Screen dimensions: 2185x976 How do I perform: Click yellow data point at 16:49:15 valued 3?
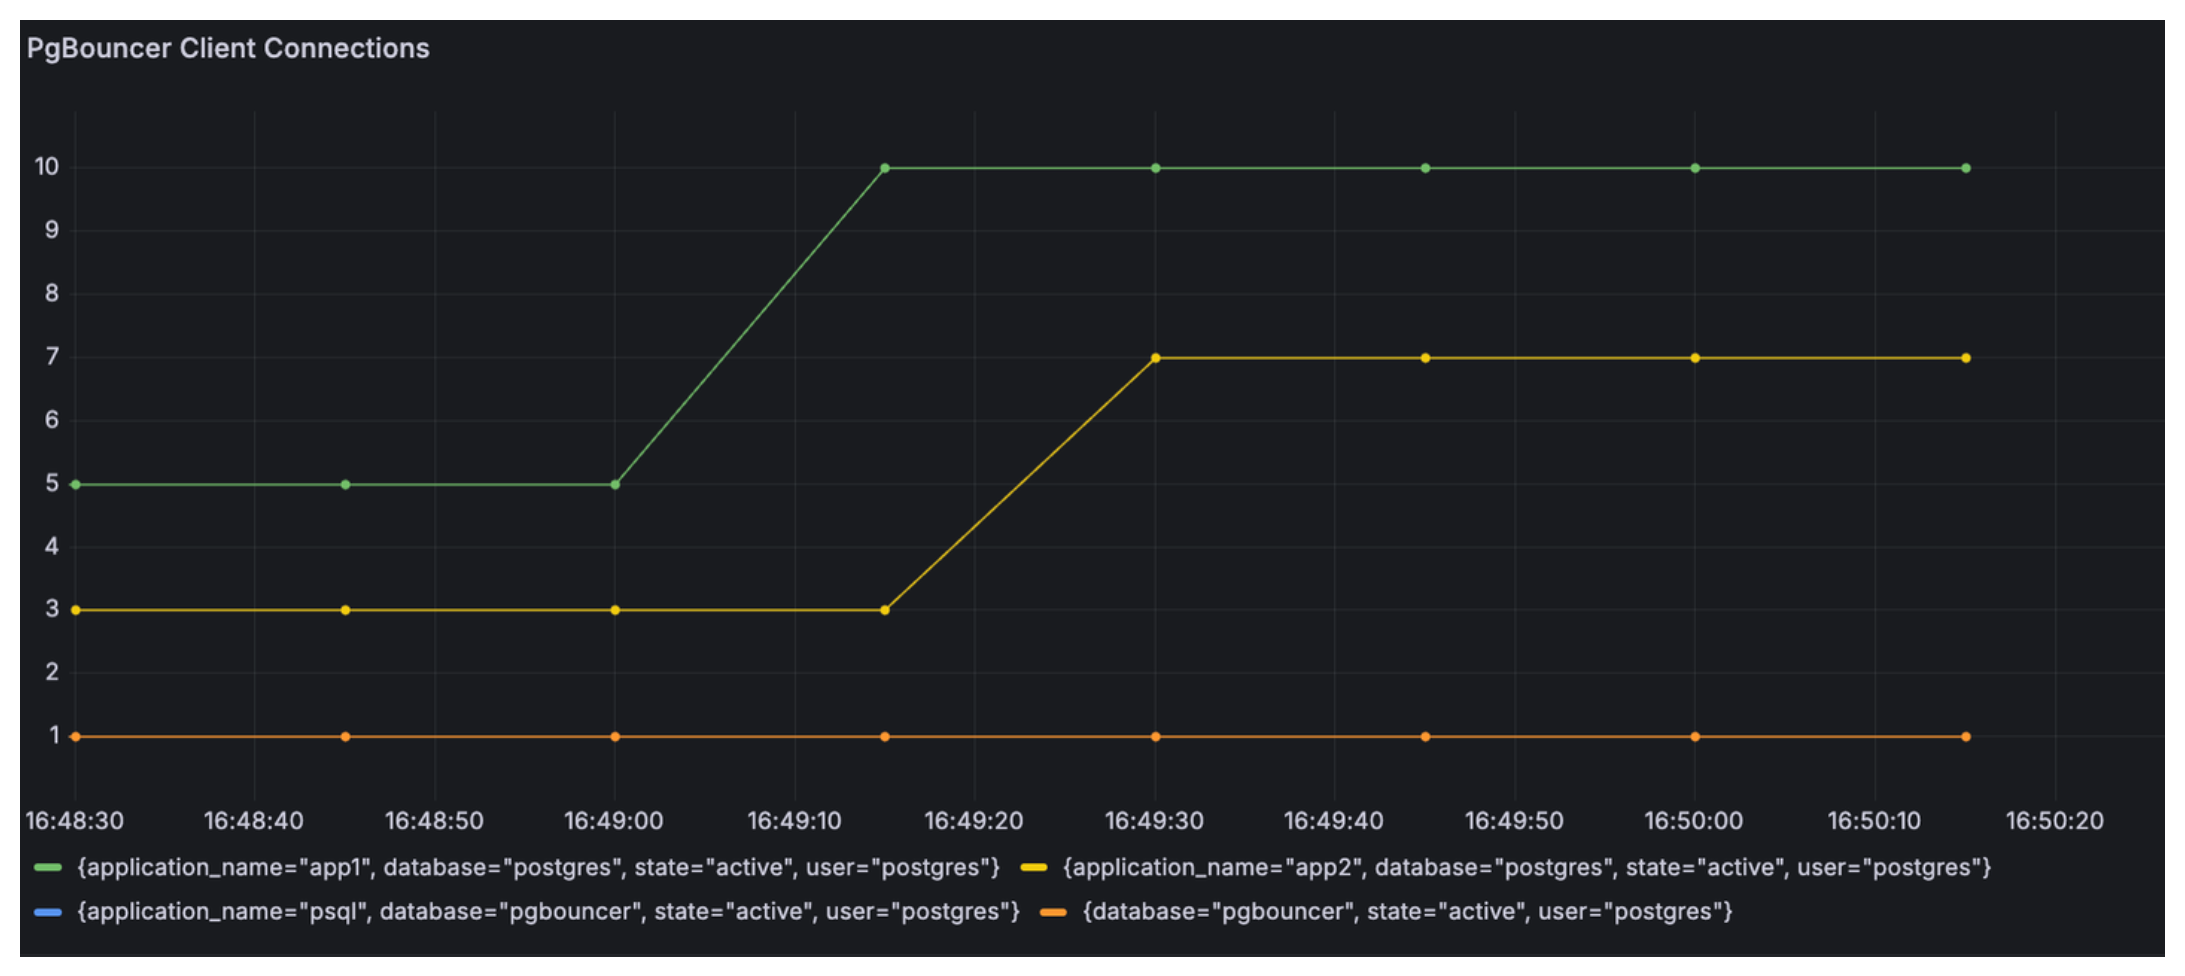point(885,610)
